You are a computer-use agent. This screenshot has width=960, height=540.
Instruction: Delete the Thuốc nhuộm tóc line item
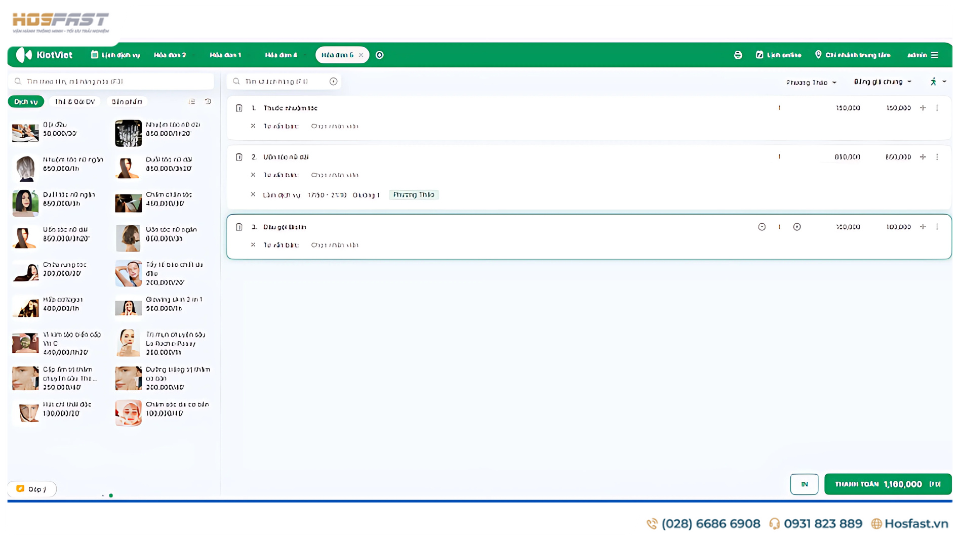tap(239, 108)
